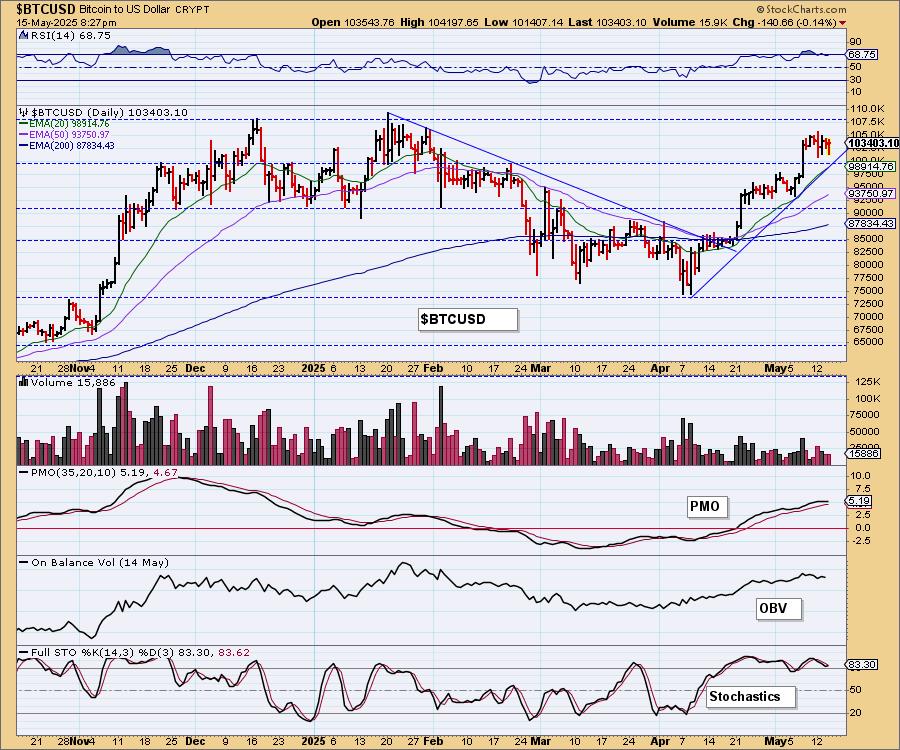900x750 pixels.
Task: Click the boxed 5.19 PMO axis tag
Action: [x=859, y=501]
